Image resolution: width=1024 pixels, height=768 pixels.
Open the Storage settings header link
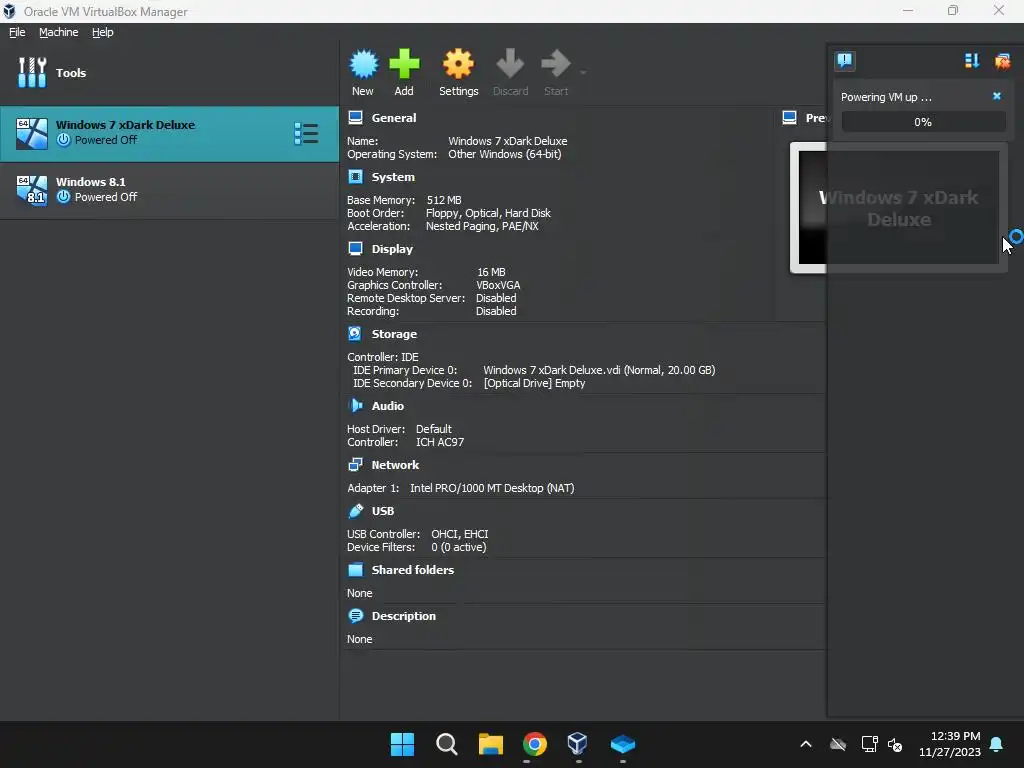(x=394, y=334)
